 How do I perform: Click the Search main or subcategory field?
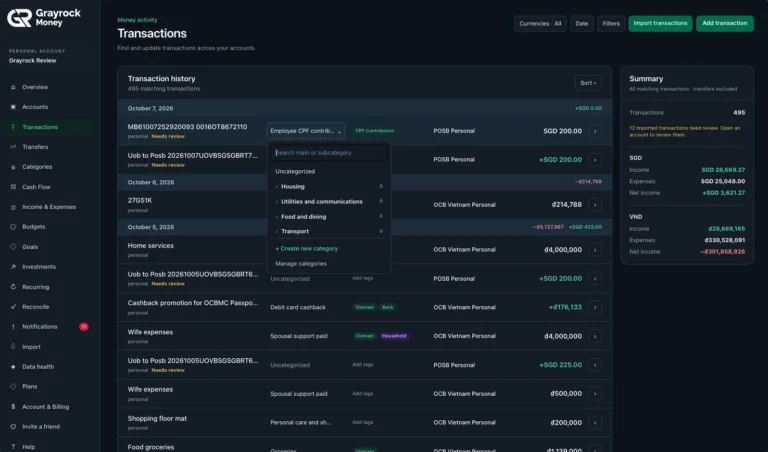click(329, 153)
